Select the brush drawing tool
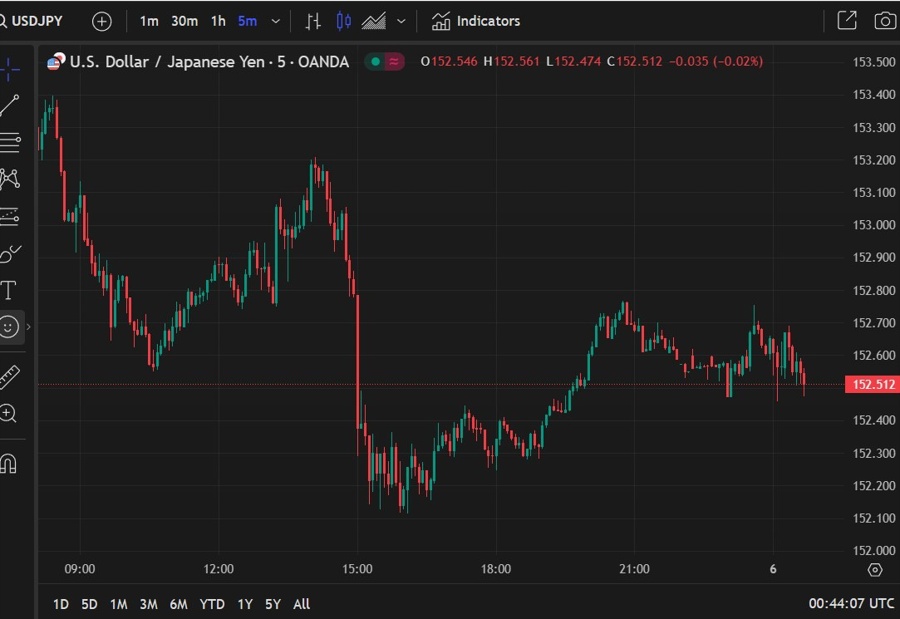Viewport: 900px width, 619px height. tap(10, 253)
